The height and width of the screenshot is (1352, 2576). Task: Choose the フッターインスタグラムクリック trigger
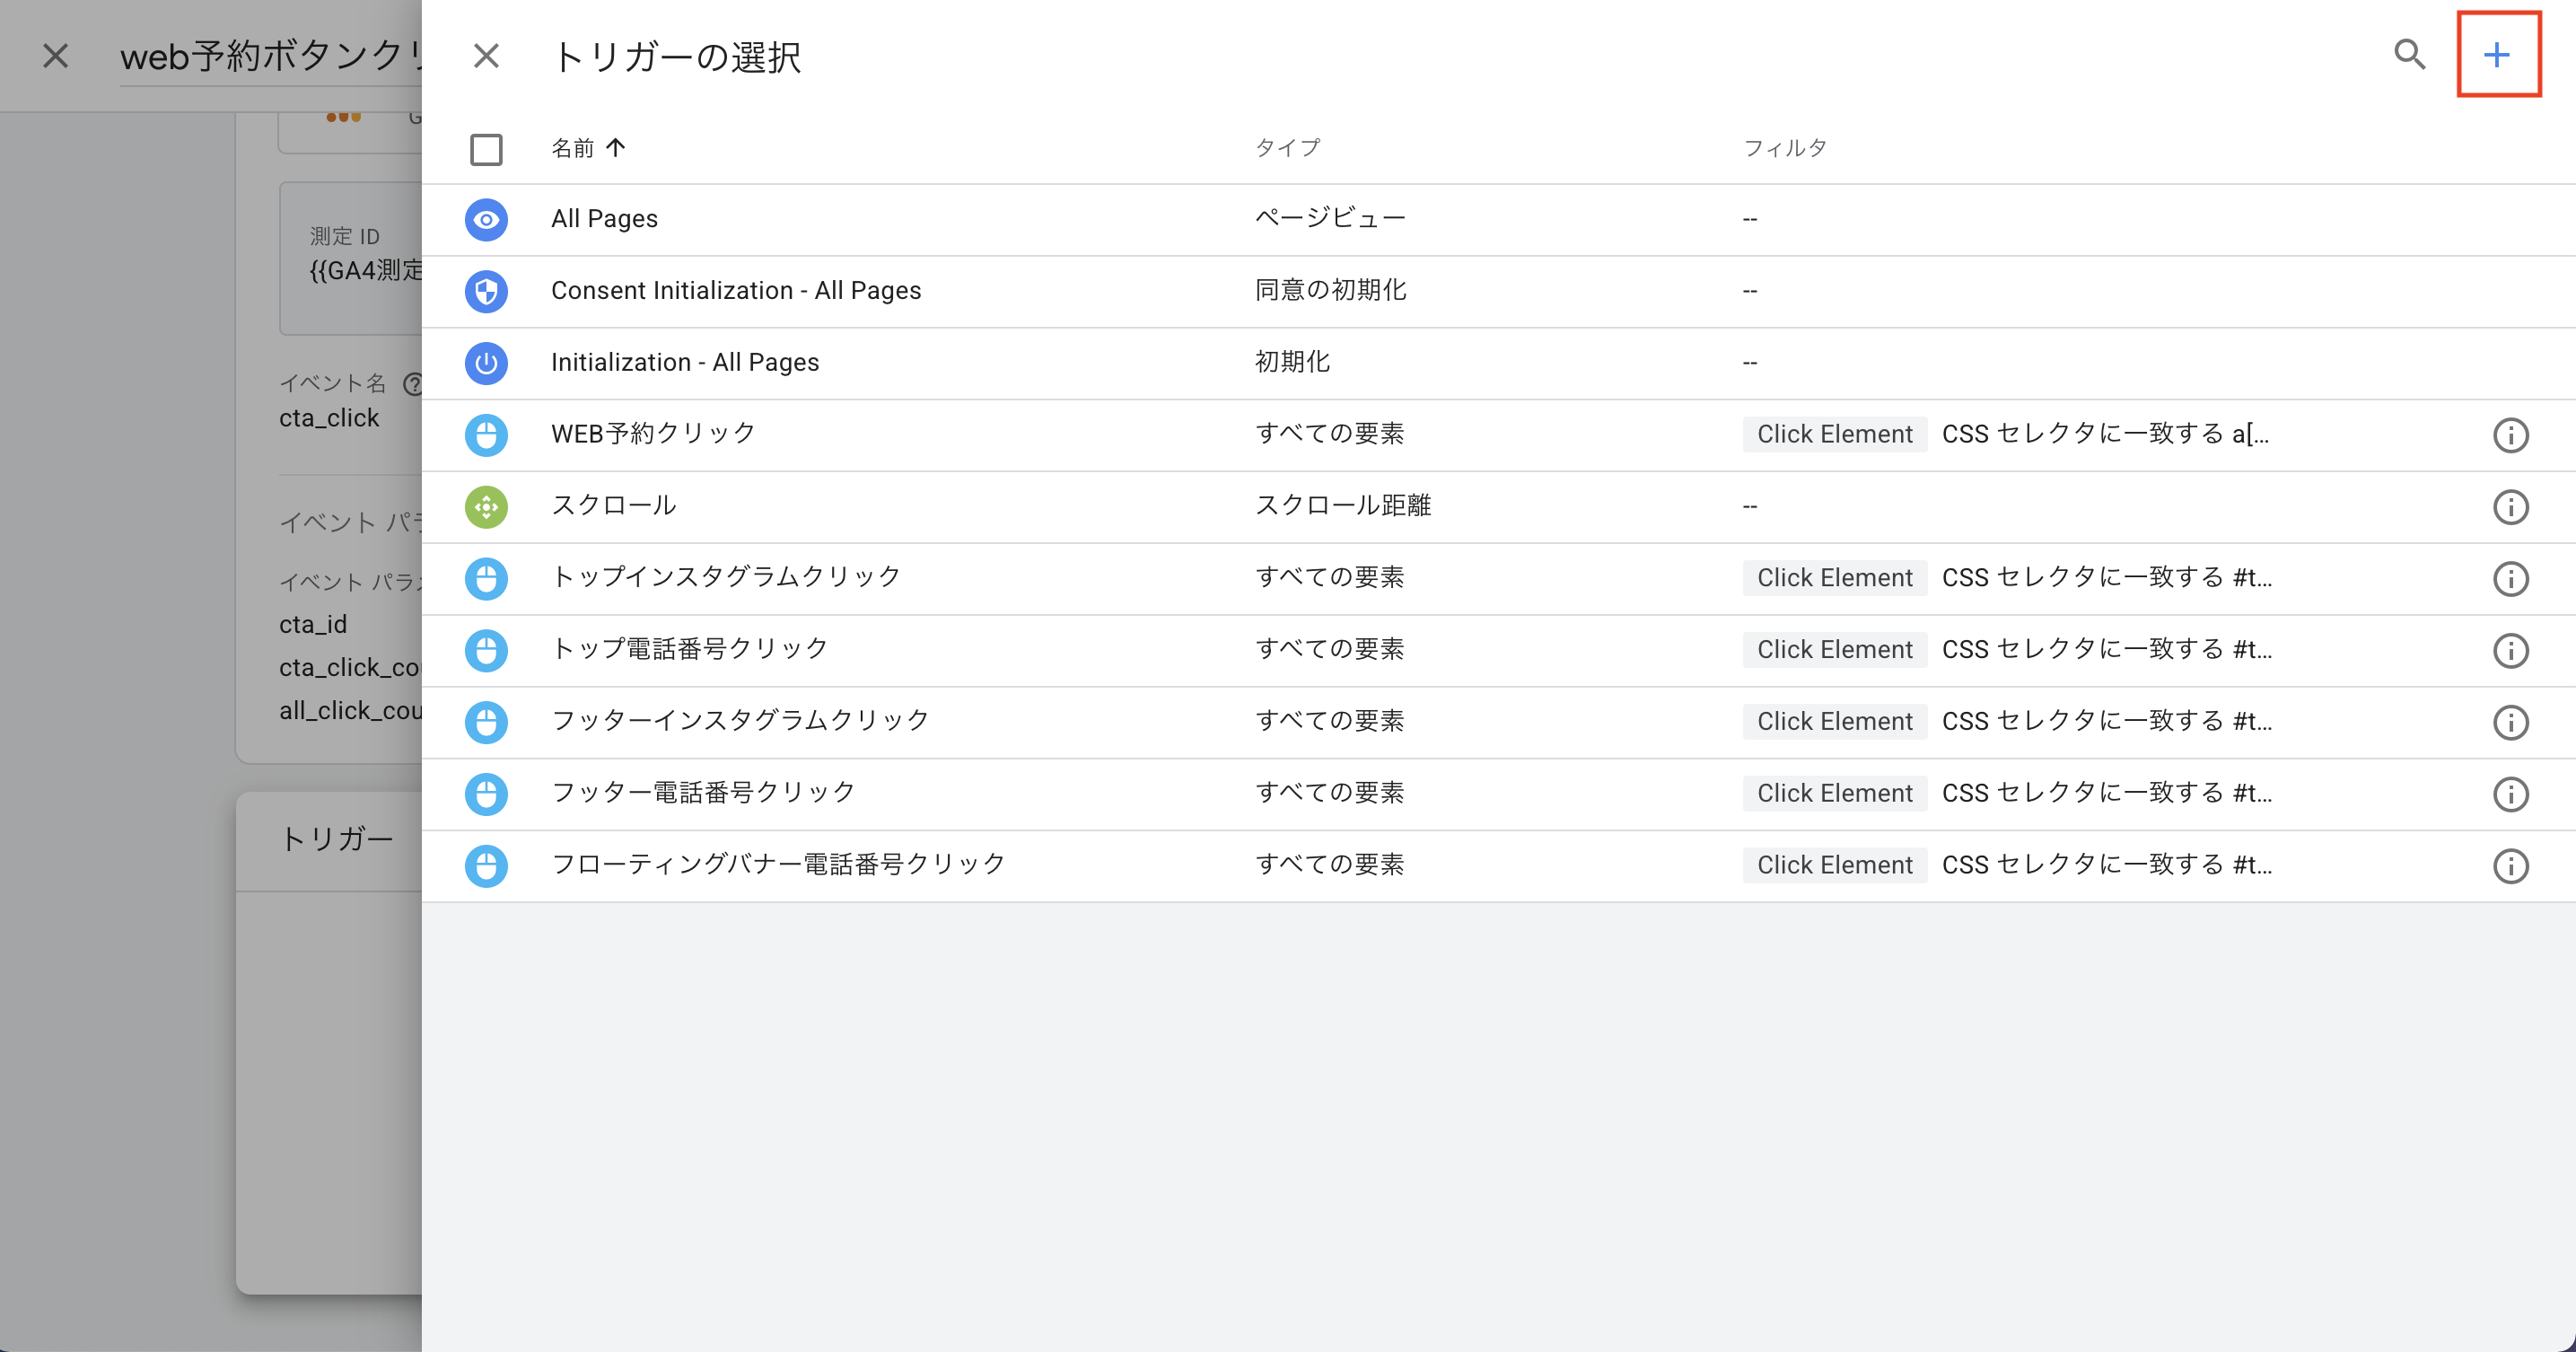coord(740,721)
